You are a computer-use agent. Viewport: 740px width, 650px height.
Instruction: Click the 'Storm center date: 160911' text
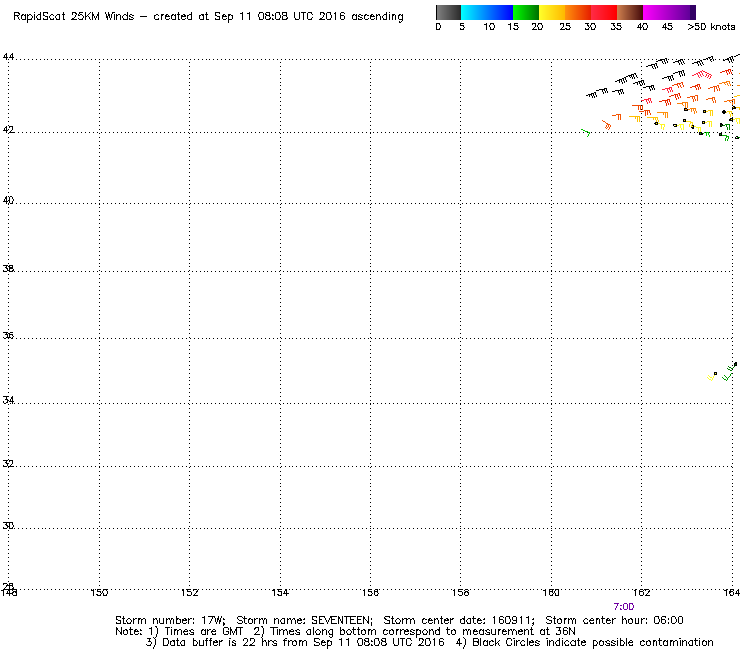(x=459, y=620)
